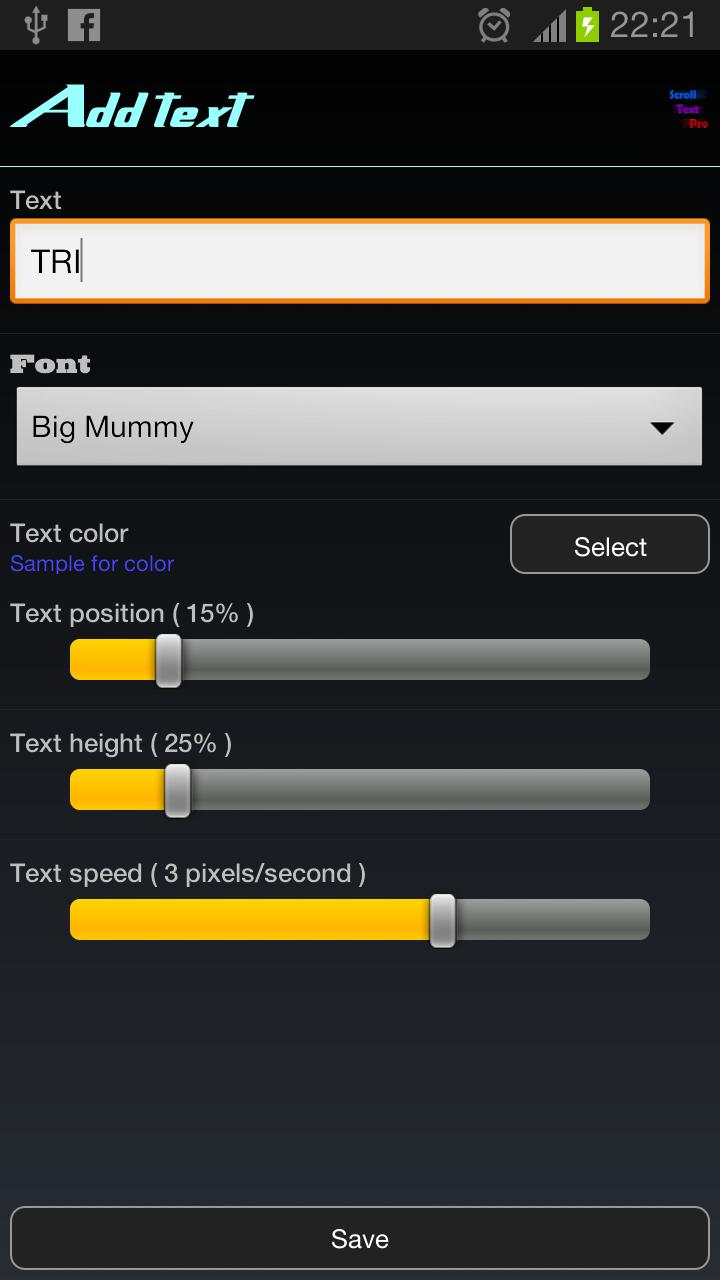
Task: Click the gray end of Text speed track
Action: coord(552,920)
